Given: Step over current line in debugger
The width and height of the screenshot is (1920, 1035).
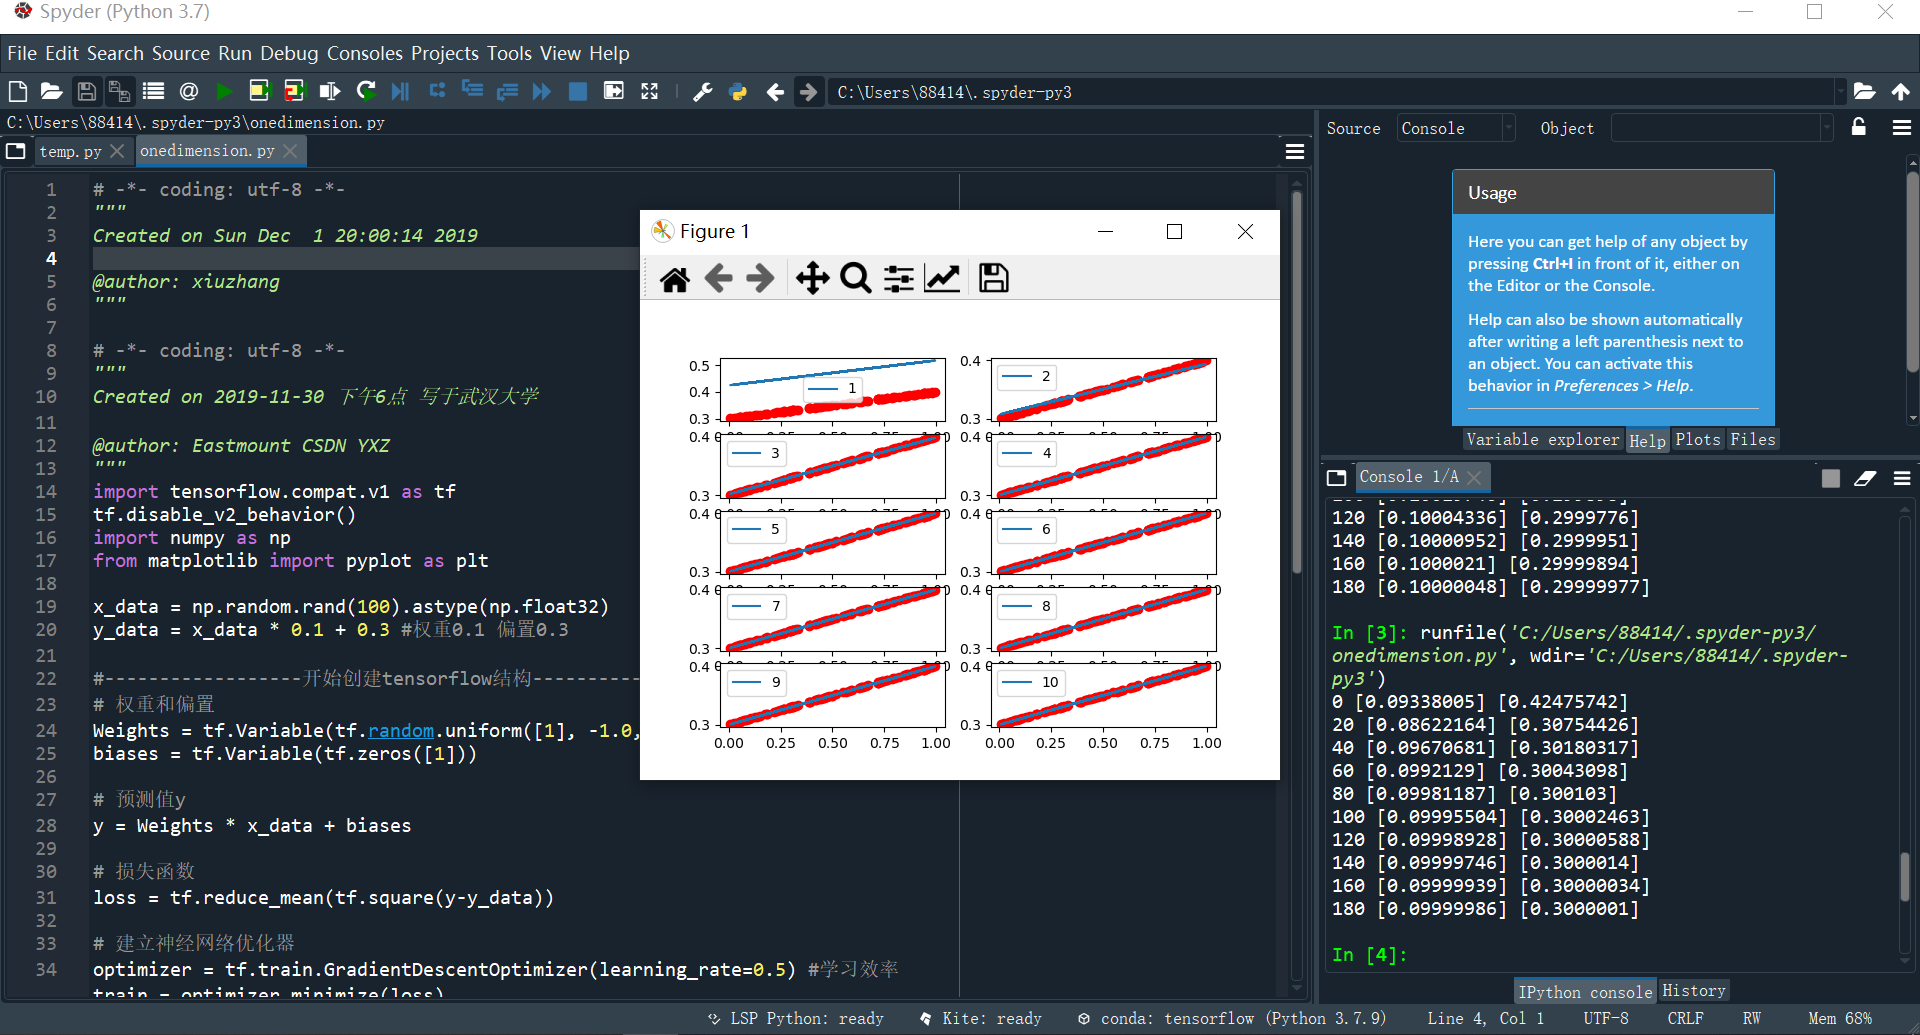Looking at the screenshot, I should (437, 91).
